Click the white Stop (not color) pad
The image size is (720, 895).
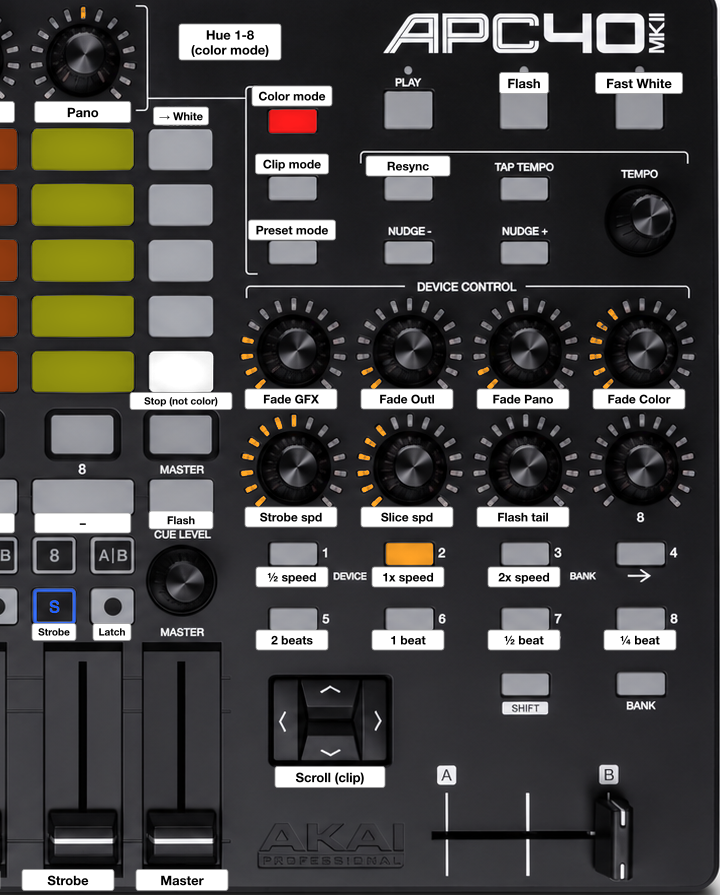[180, 372]
